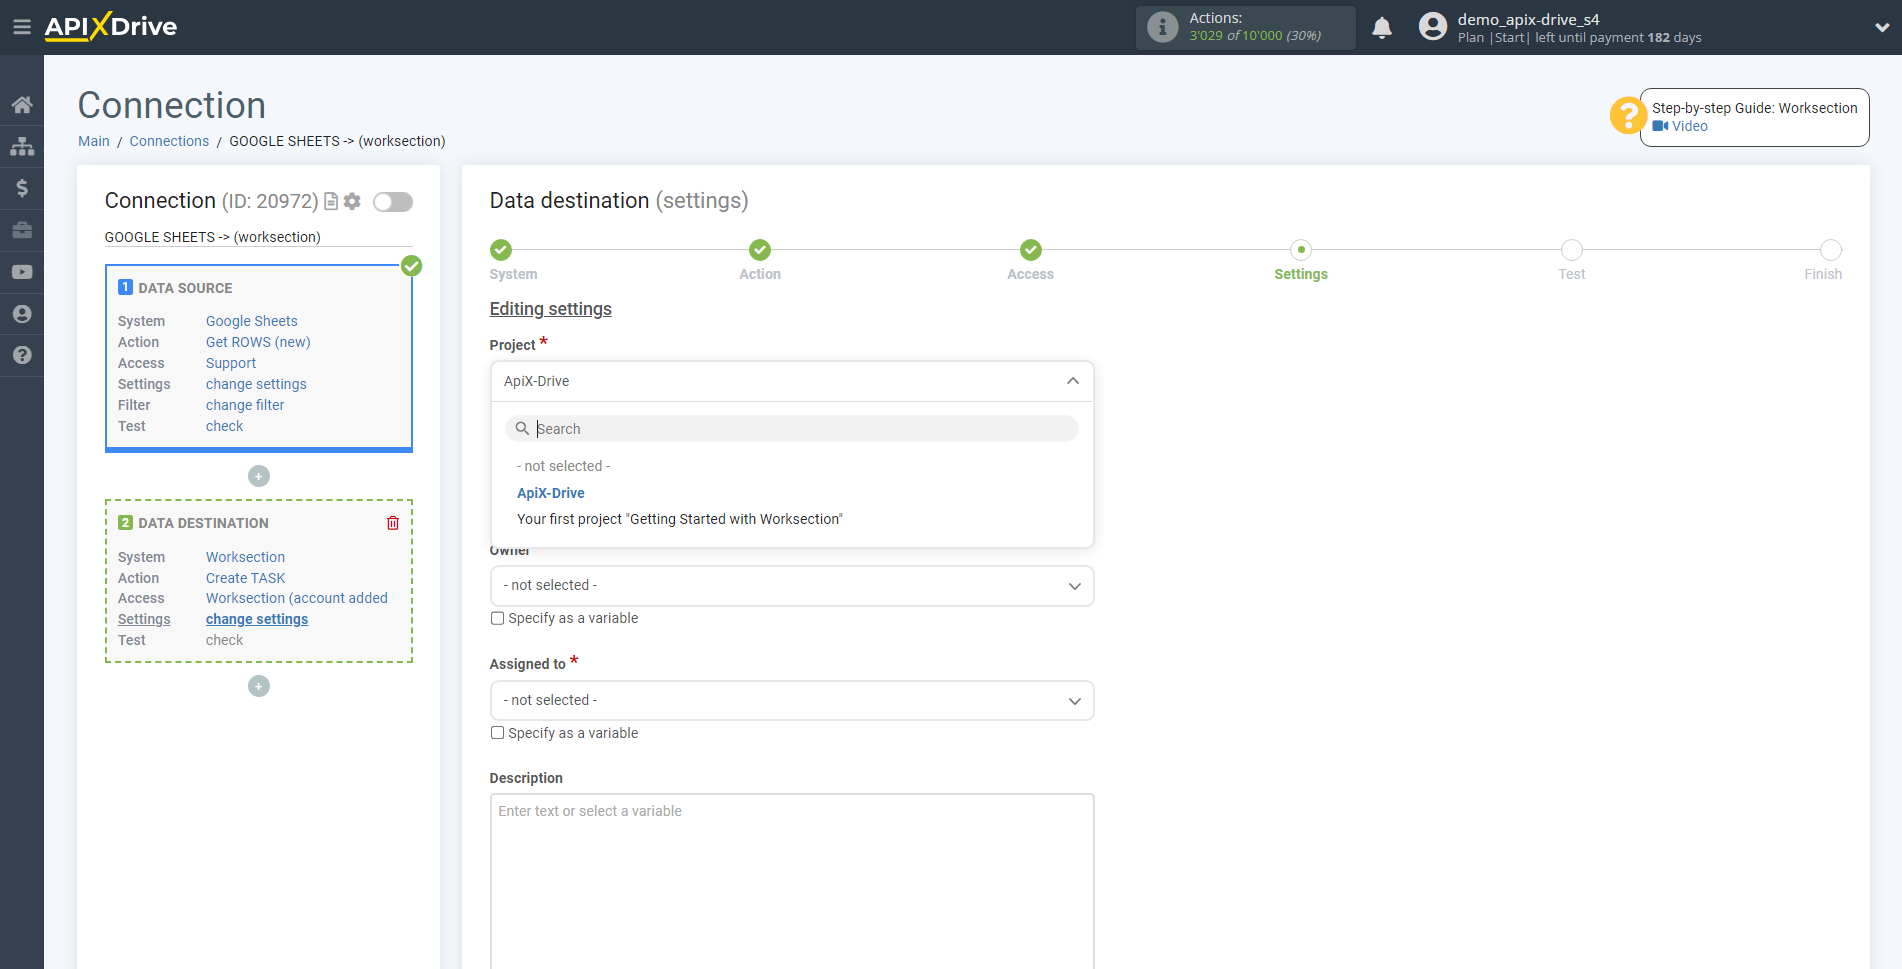The height and width of the screenshot is (969, 1902).
Task: Open the hamburger menu
Action: click(21, 27)
